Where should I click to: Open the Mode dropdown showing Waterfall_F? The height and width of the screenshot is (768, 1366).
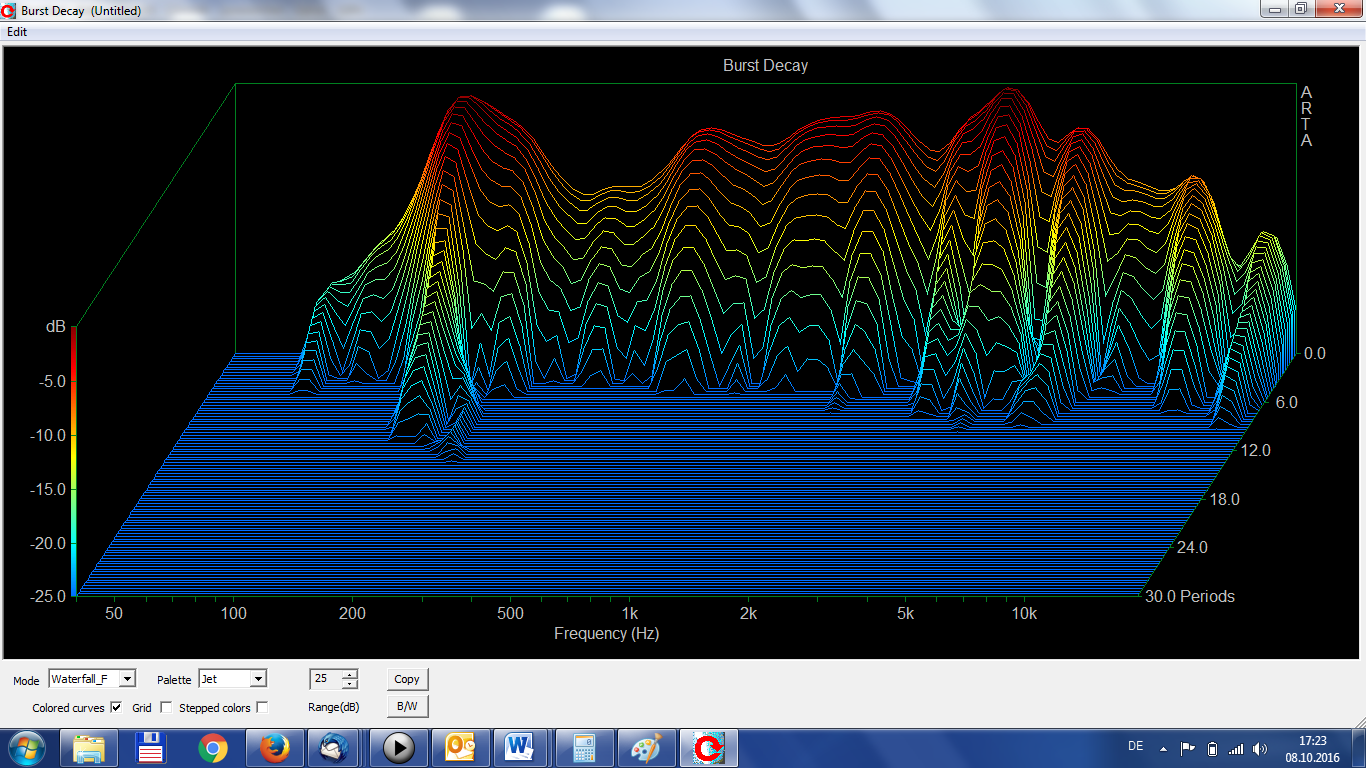pyautogui.click(x=127, y=679)
